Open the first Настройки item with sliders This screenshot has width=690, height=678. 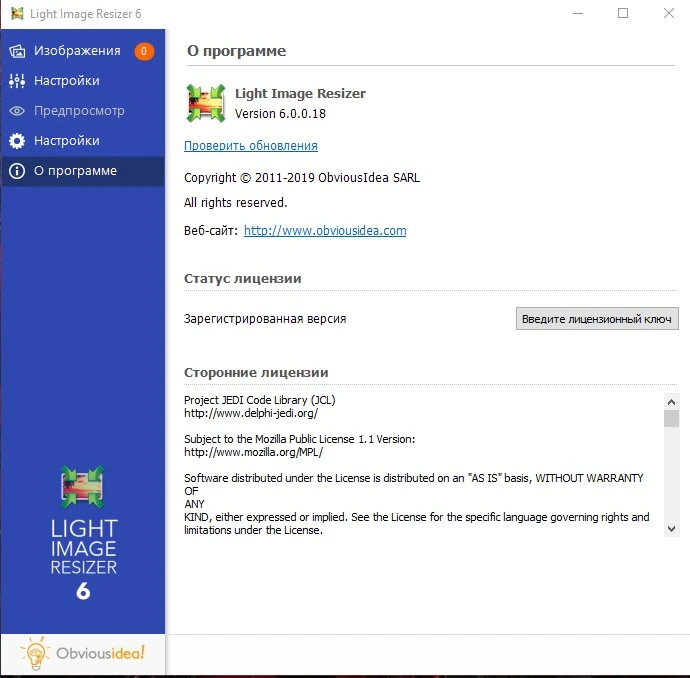point(83,81)
